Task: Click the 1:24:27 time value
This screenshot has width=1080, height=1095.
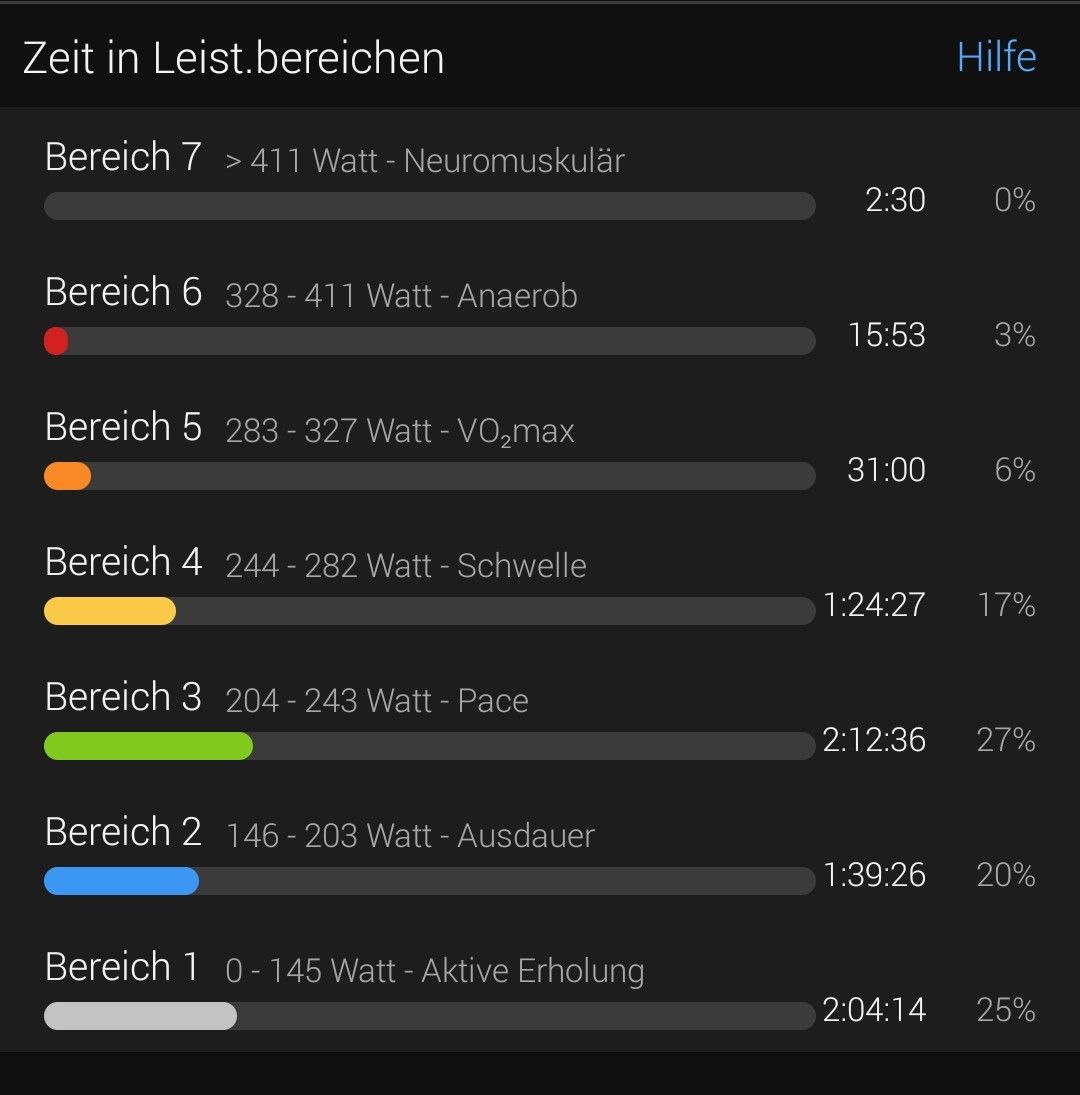Action: pos(874,605)
